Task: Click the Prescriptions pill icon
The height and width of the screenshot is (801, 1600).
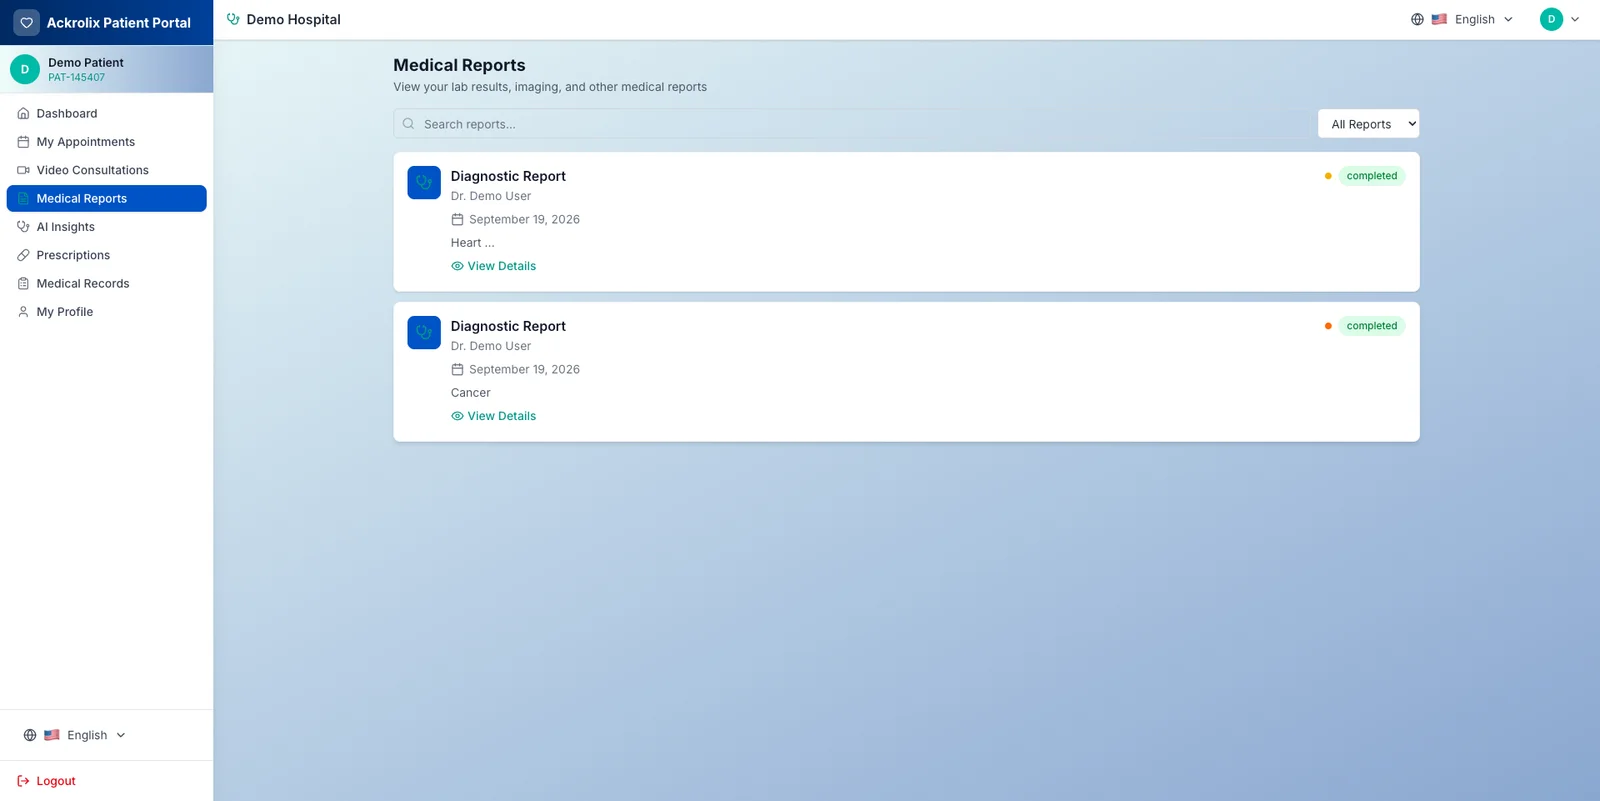Action: pyautogui.click(x=23, y=255)
